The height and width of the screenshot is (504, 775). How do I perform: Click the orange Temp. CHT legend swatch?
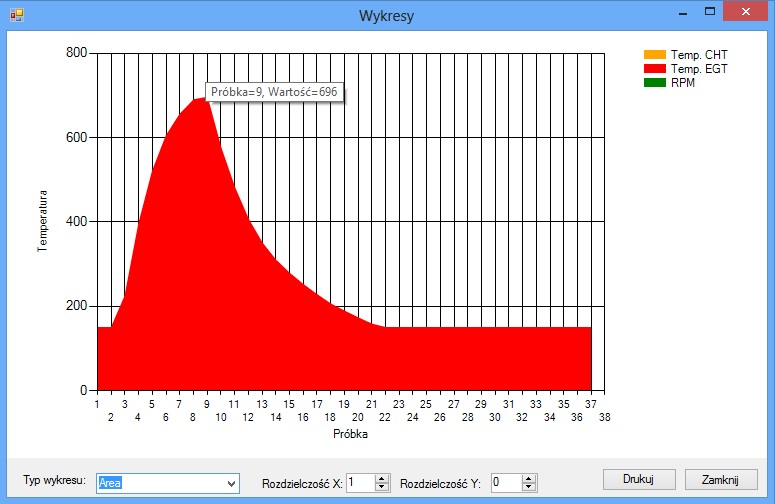pyautogui.click(x=654, y=54)
